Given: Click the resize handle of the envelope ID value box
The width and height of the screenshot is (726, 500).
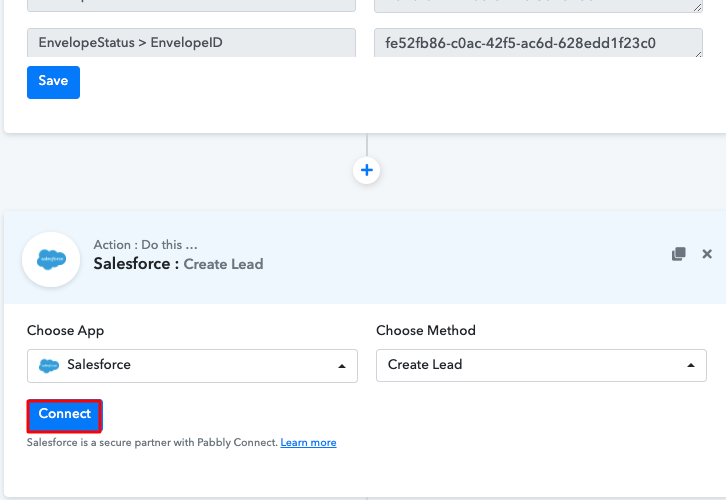Looking at the screenshot, I should coord(697,53).
